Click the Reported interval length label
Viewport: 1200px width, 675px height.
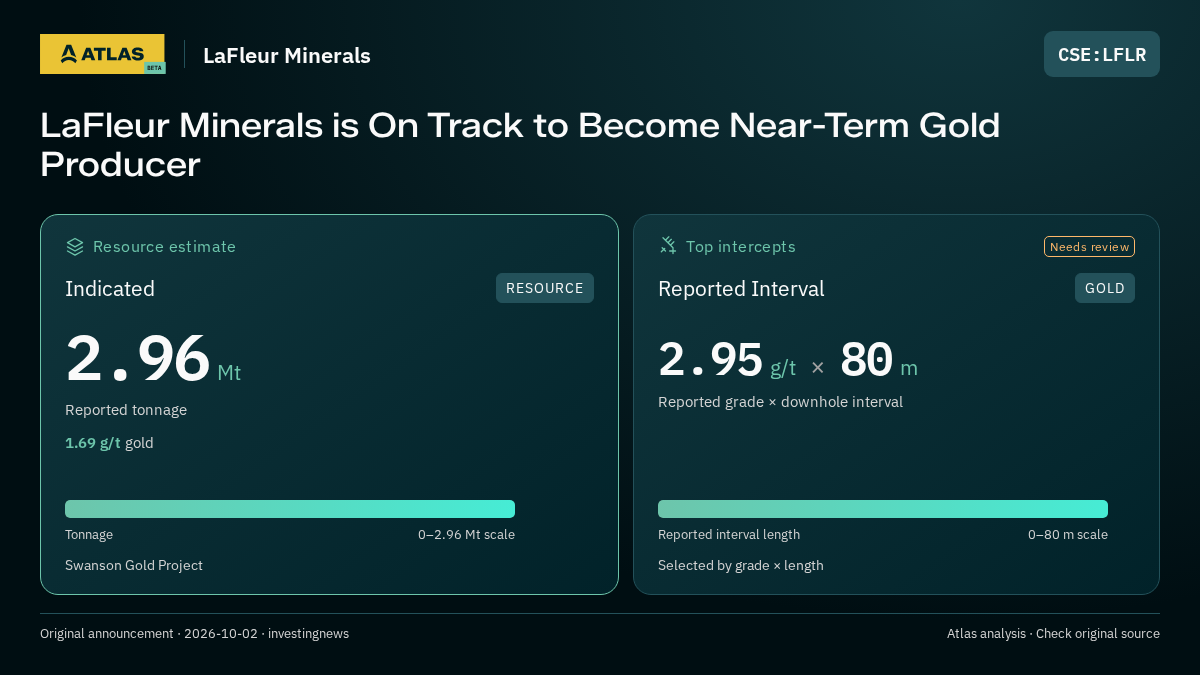[x=729, y=535]
